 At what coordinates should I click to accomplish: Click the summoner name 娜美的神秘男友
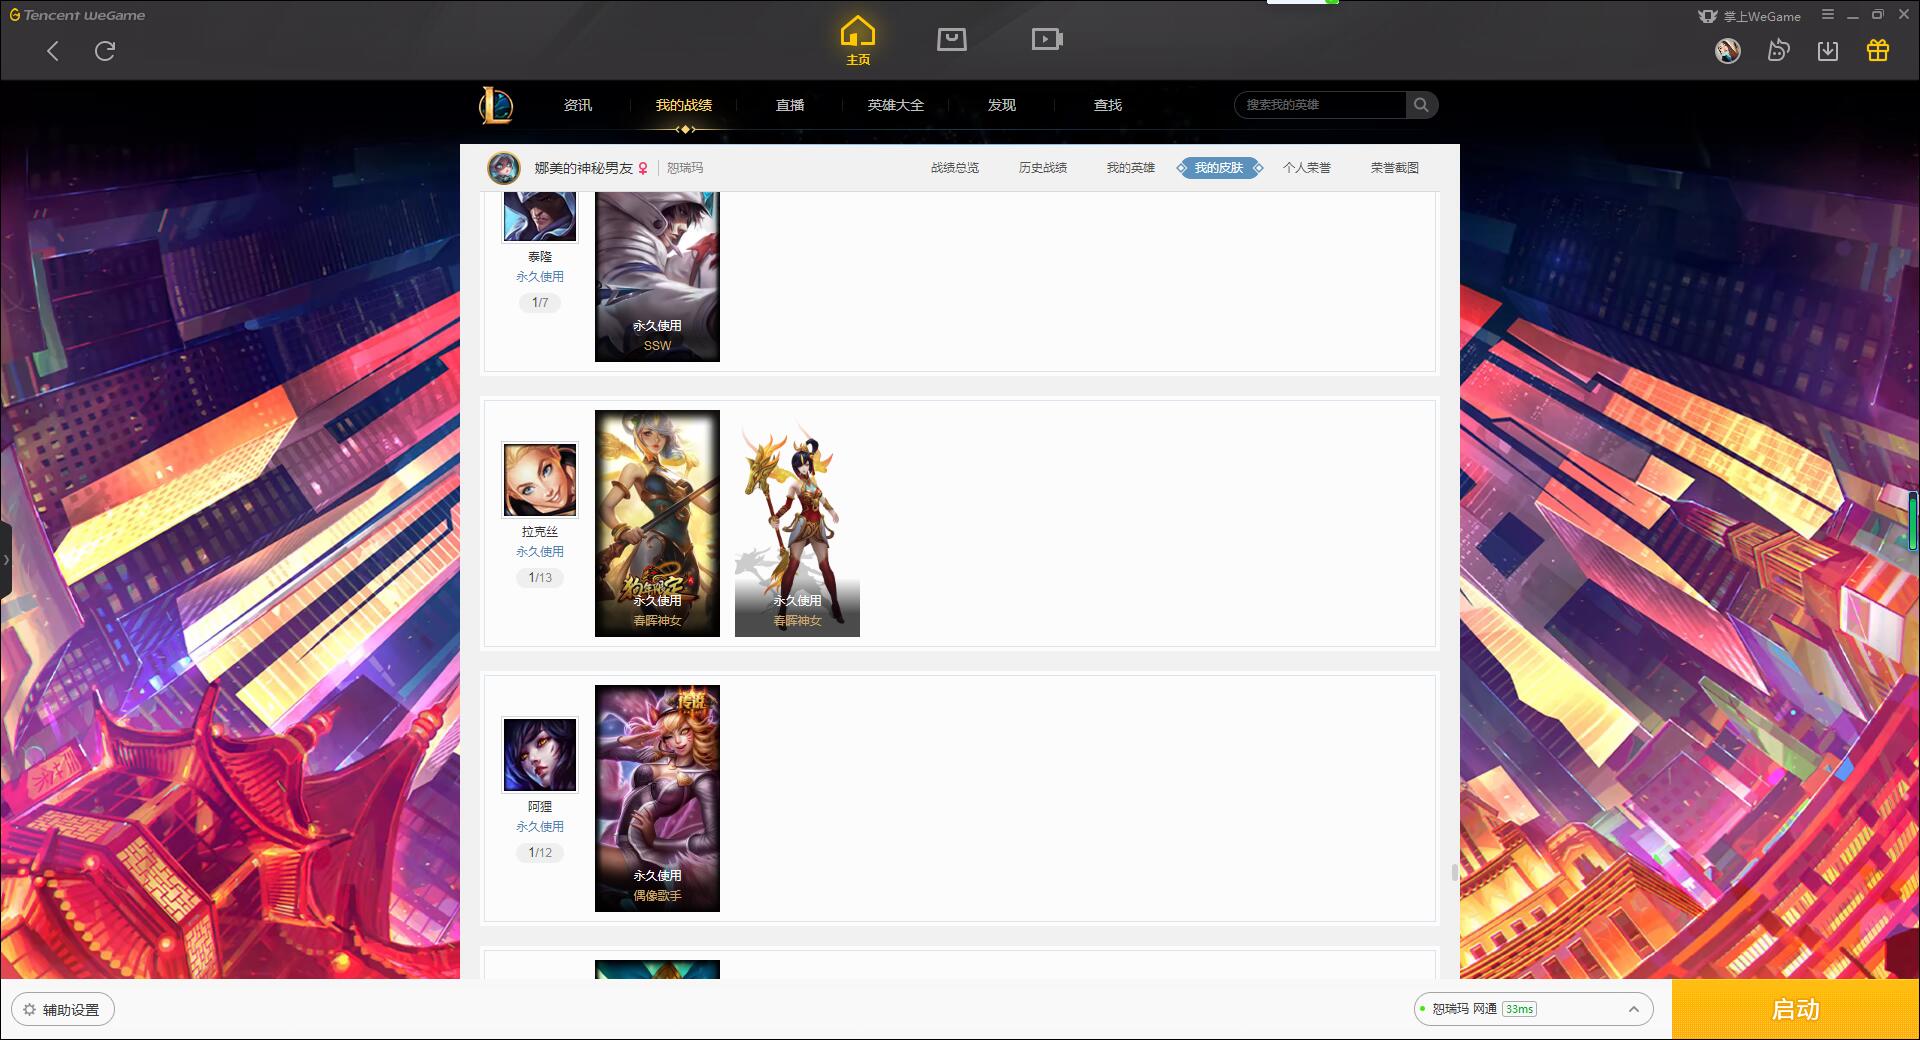point(584,168)
